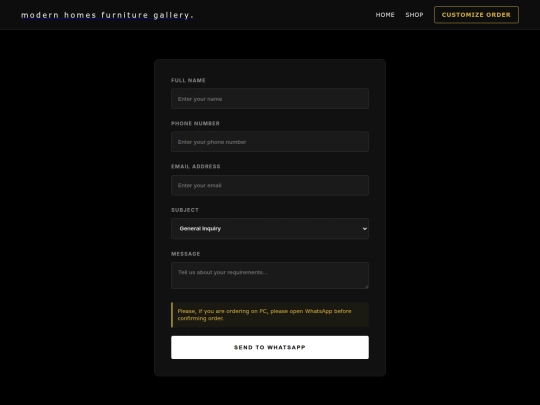Open the Subject General Inquiry dropdown
540x405 pixels.
click(270, 229)
